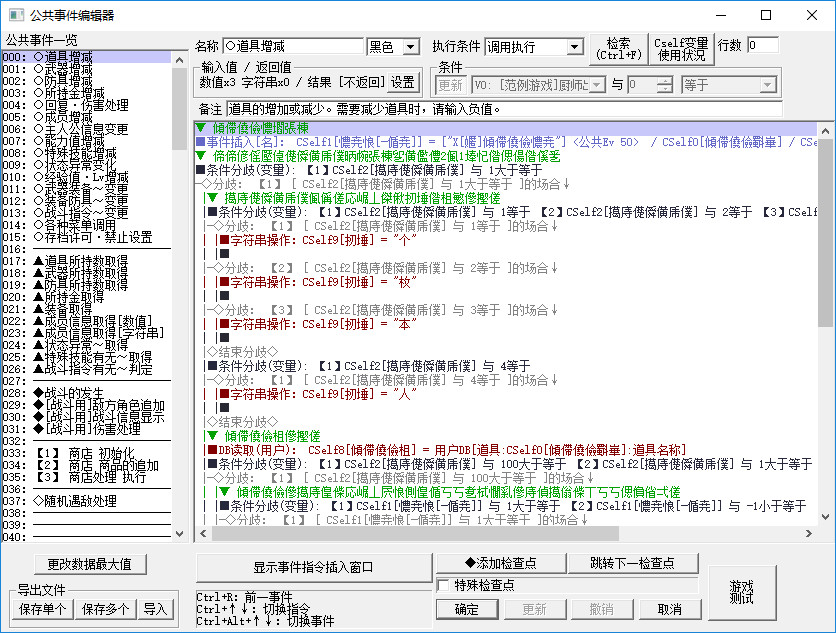Click command list horizontal scroll right arrow
836x633 pixels.
(x=809, y=533)
